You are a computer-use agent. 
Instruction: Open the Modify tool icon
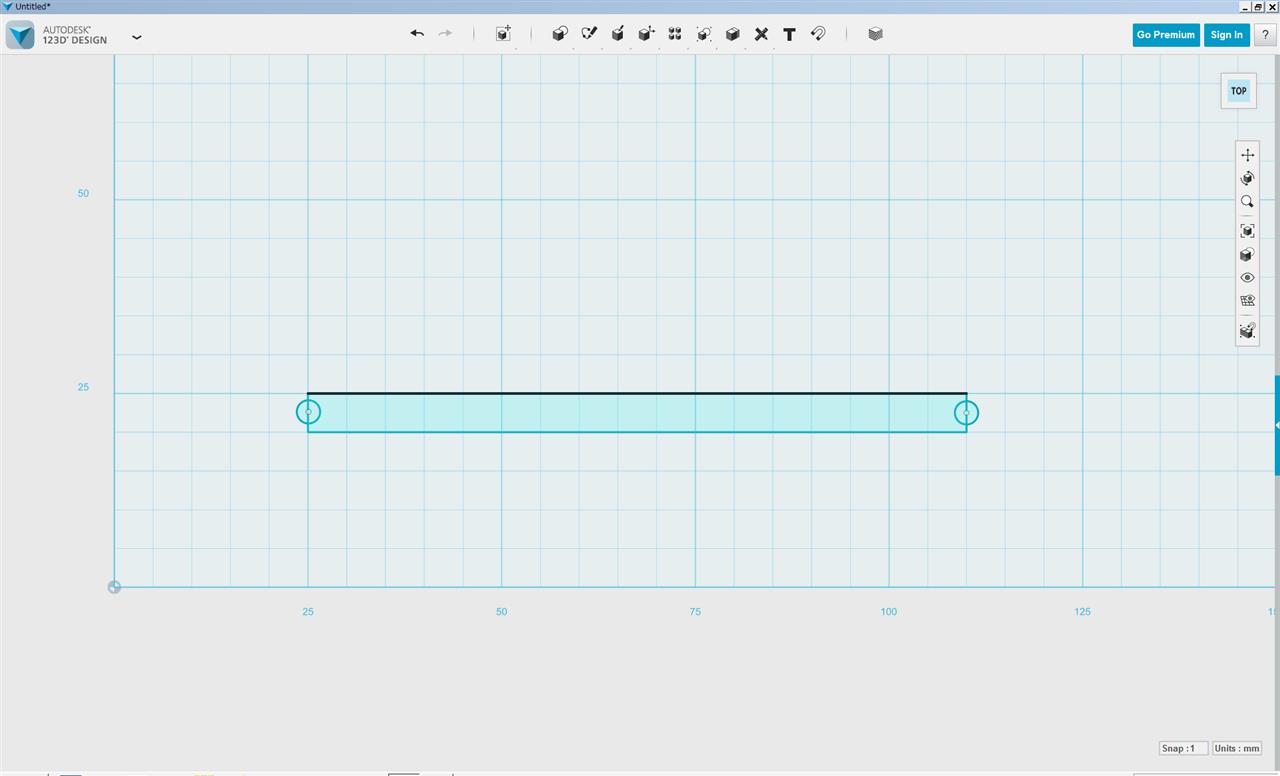(646, 34)
